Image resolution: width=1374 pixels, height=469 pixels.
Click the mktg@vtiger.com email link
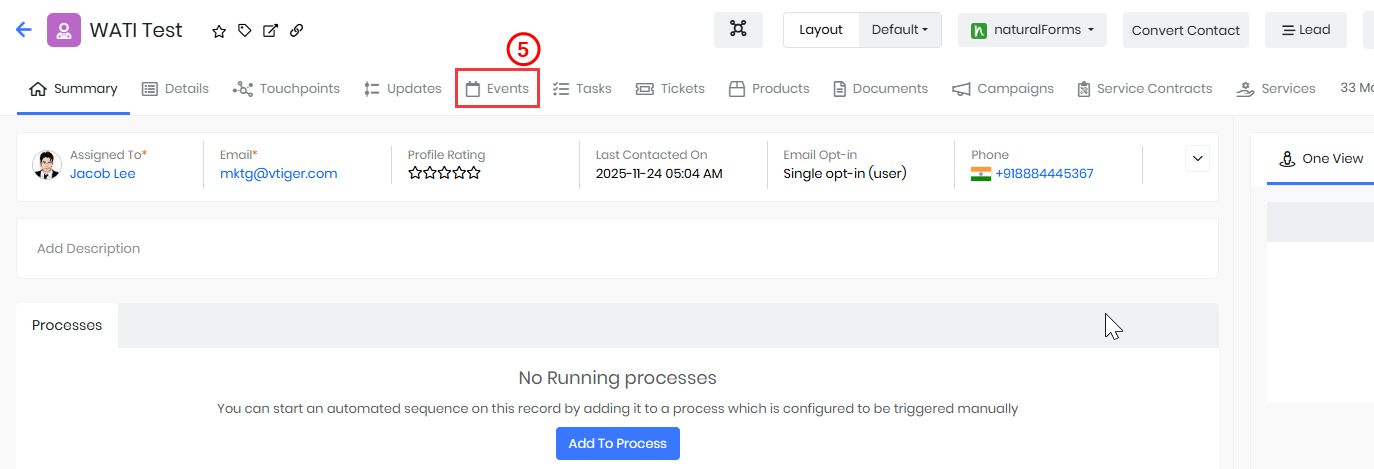(278, 174)
